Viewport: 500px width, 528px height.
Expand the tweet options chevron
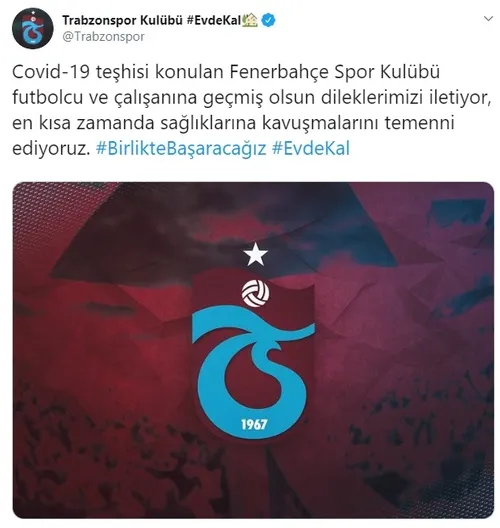pos(488,19)
